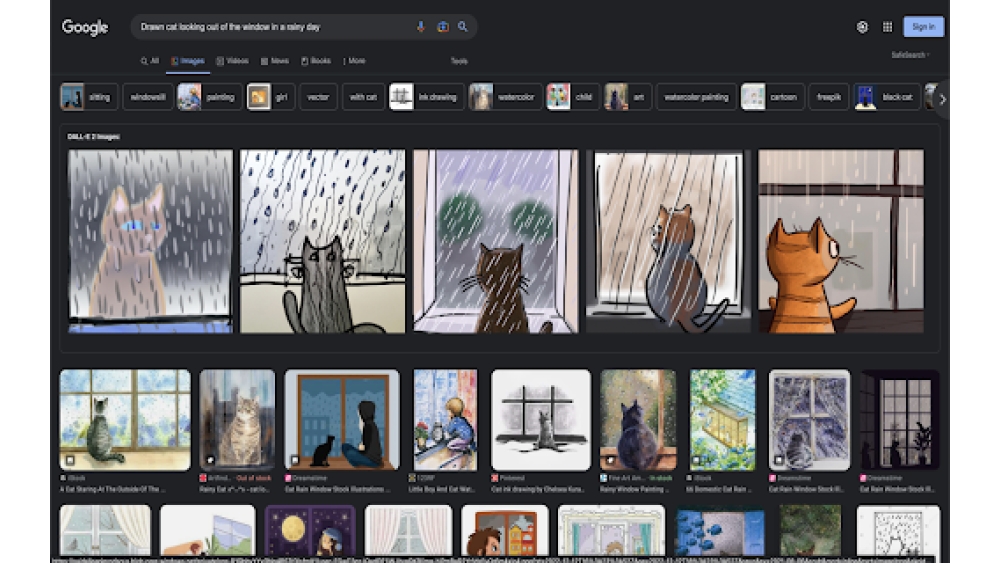The height and width of the screenshot is (563, 1000).
Task: Open moon and girl night thumbnail
Action: (x=310, y=530)
